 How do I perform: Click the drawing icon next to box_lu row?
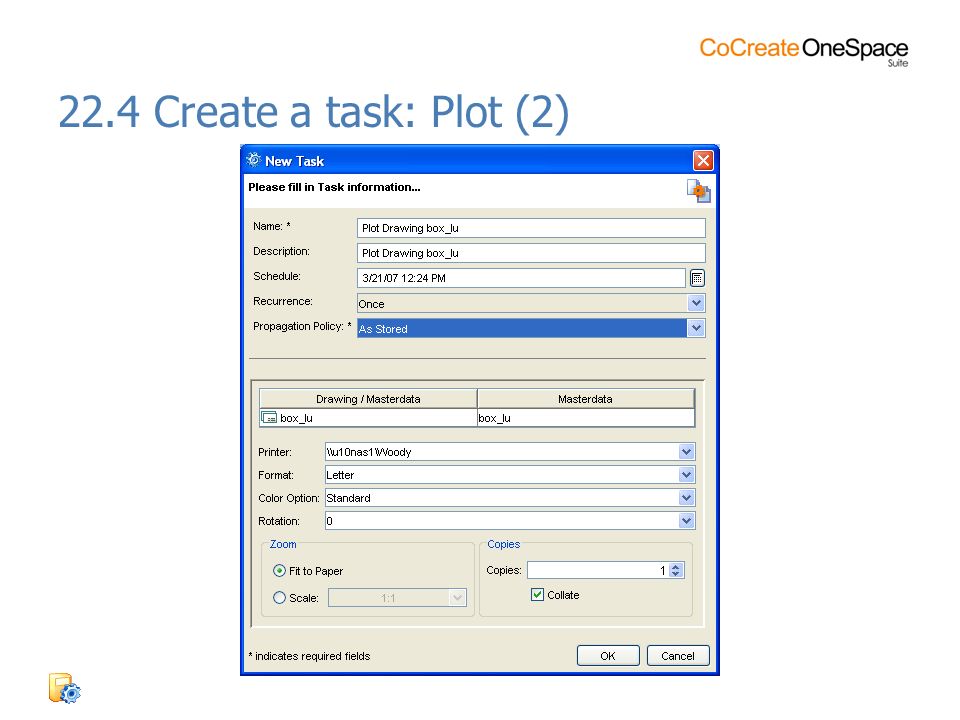tap(269, 418)
